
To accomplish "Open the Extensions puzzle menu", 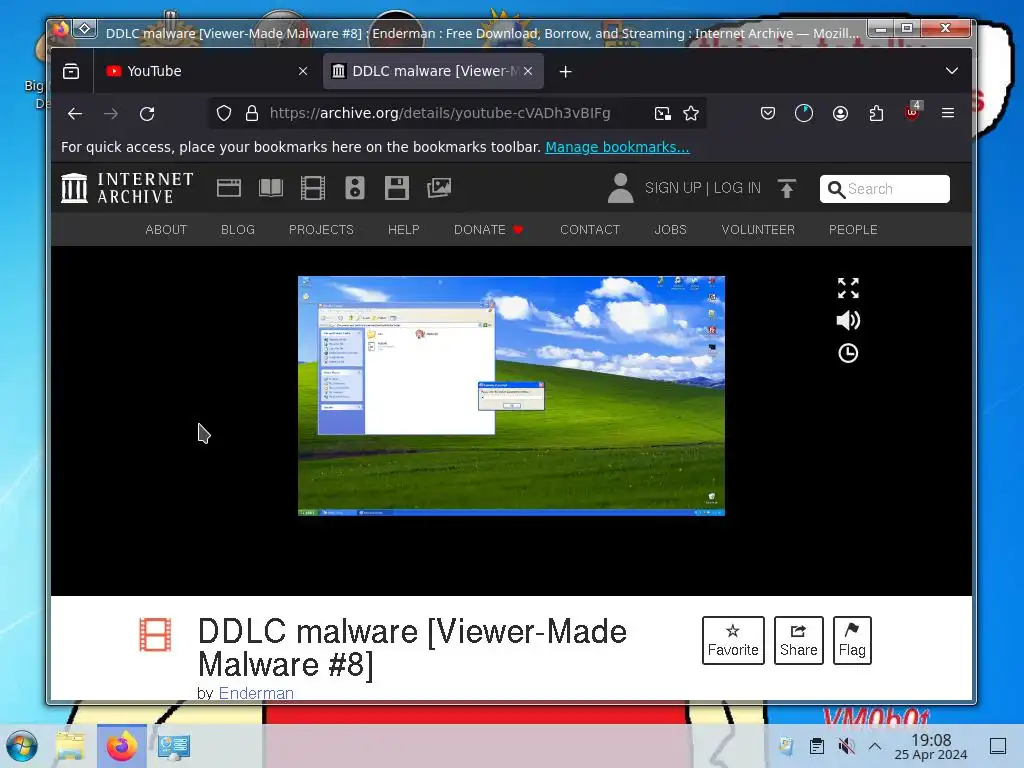I will click(876, 114).
